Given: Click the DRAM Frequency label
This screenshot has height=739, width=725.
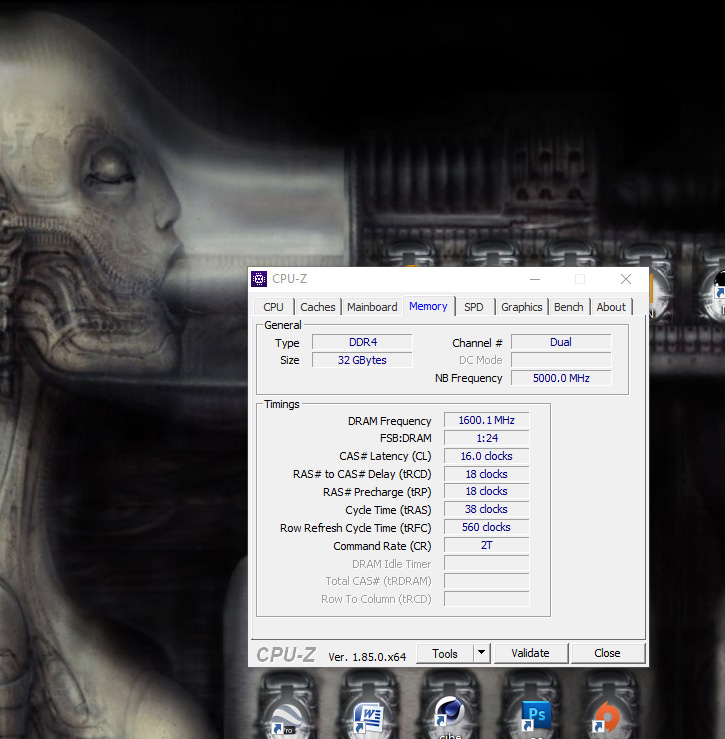Looking at the screenshot, I should click(389, 421).
